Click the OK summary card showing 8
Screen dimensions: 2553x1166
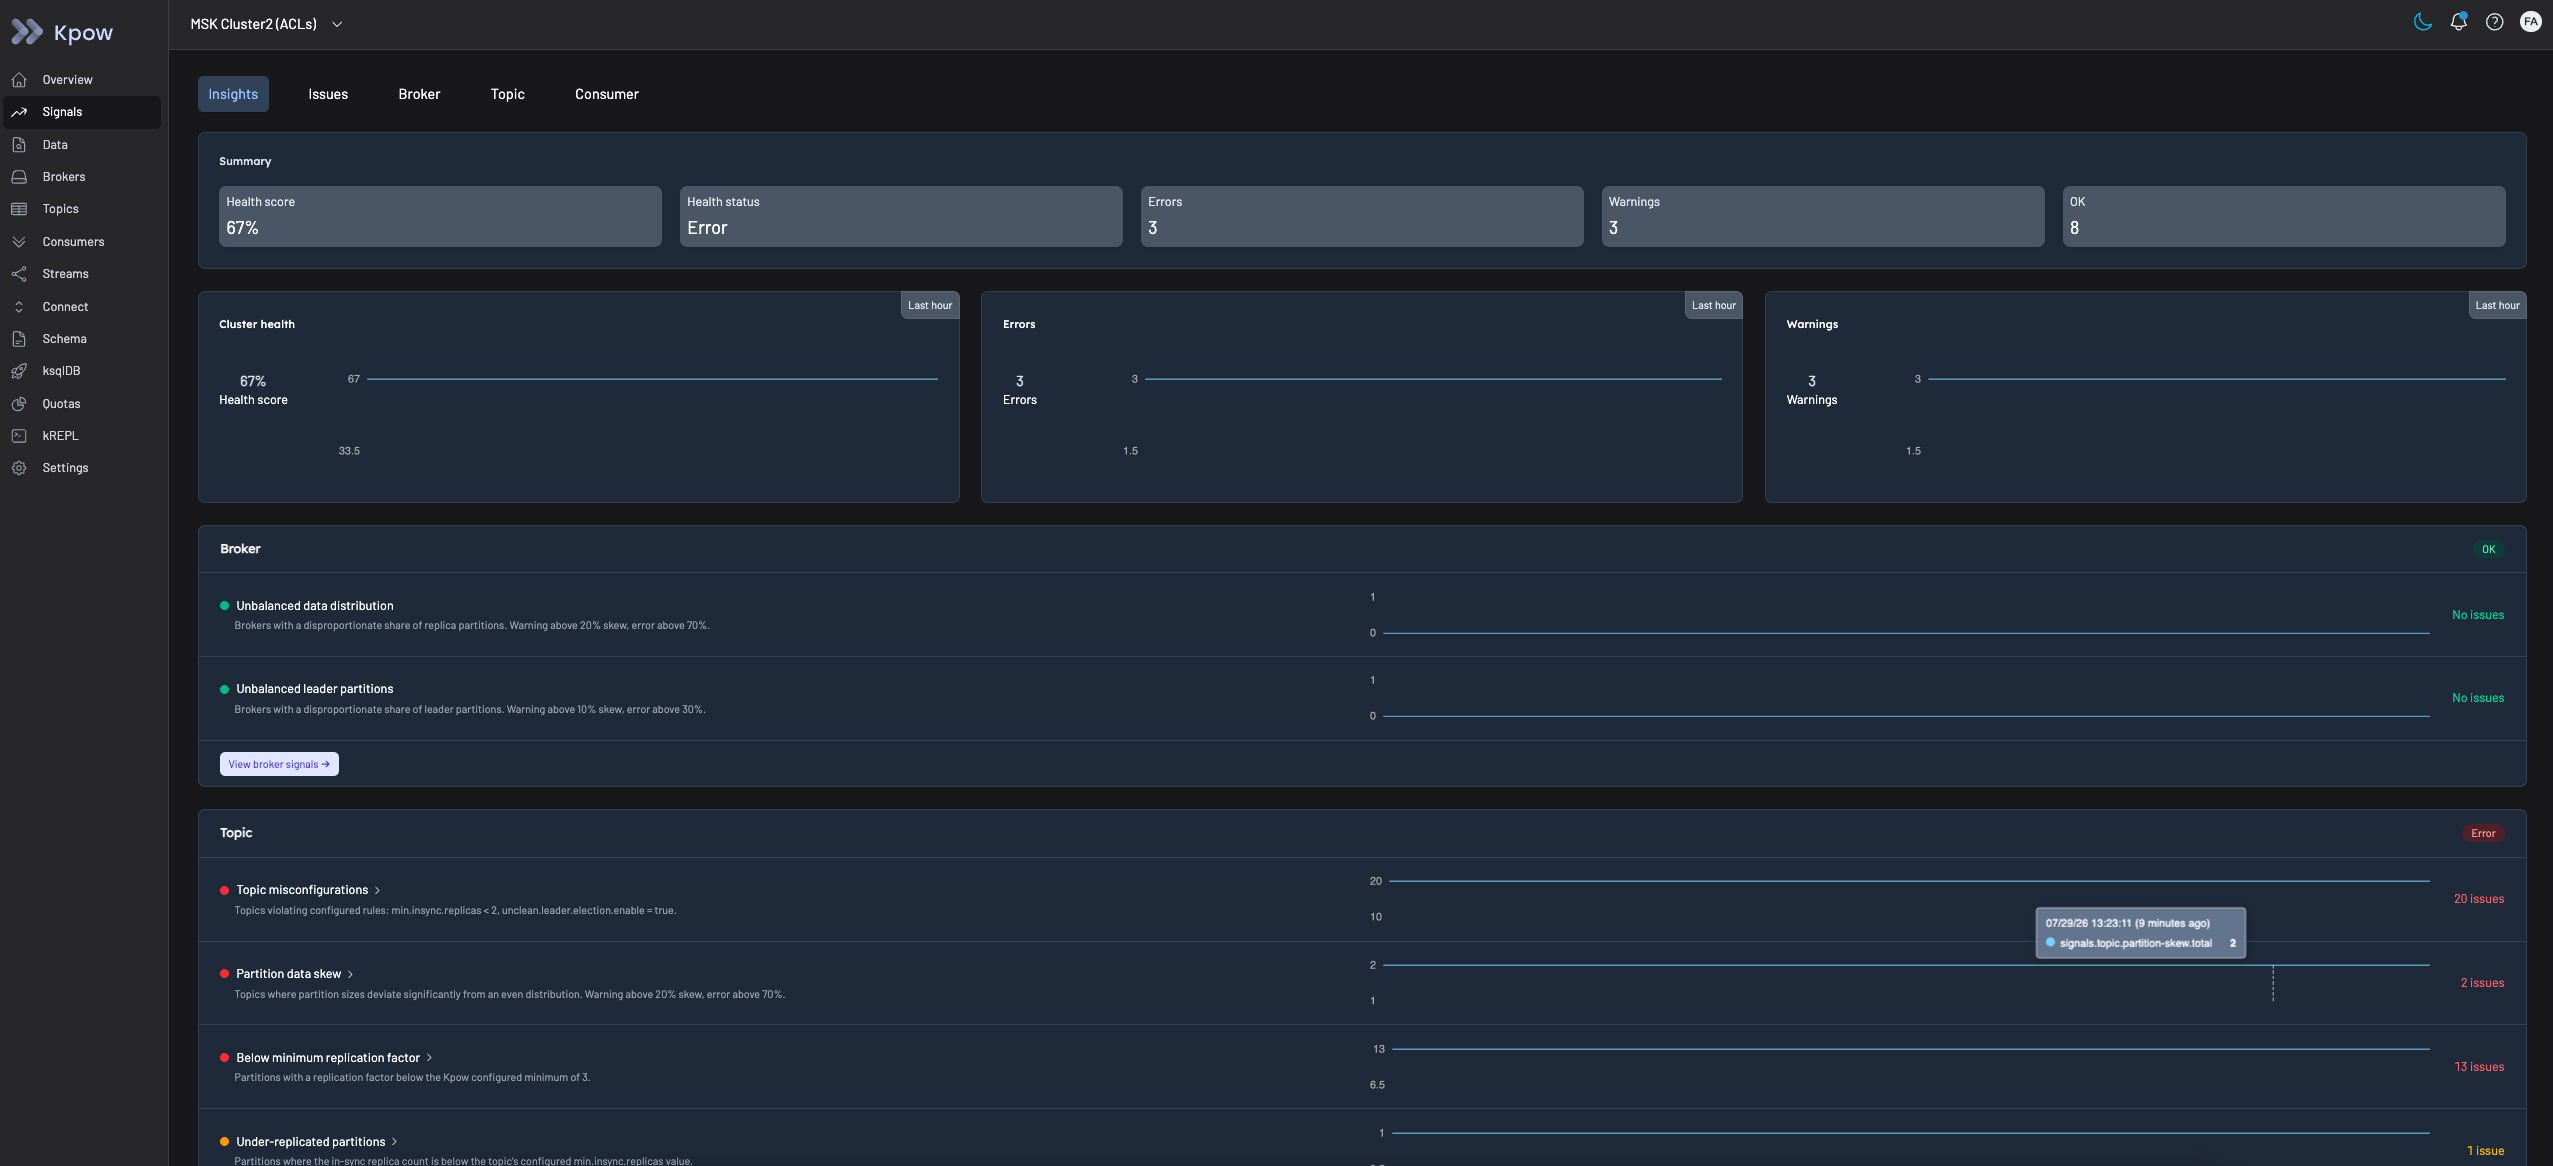(x=2284, y=216)
